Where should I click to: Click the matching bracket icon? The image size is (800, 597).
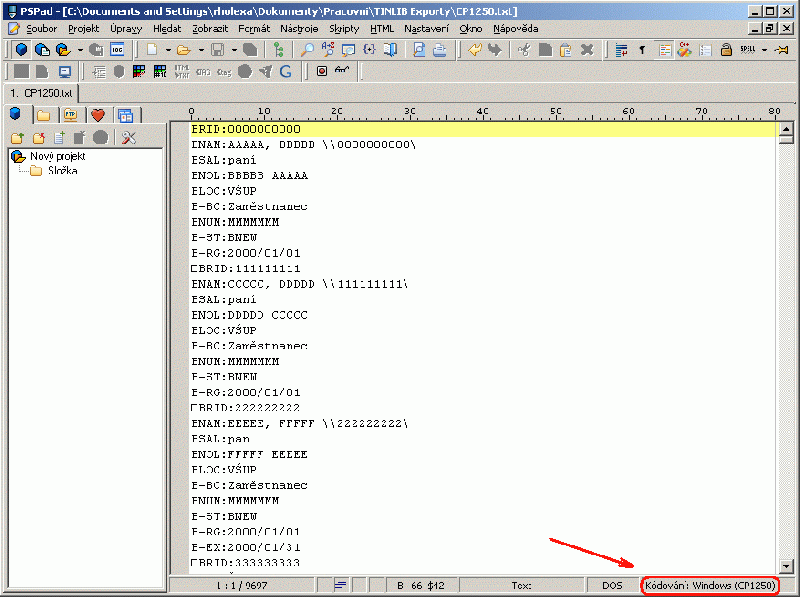click(x=369, y=49)
